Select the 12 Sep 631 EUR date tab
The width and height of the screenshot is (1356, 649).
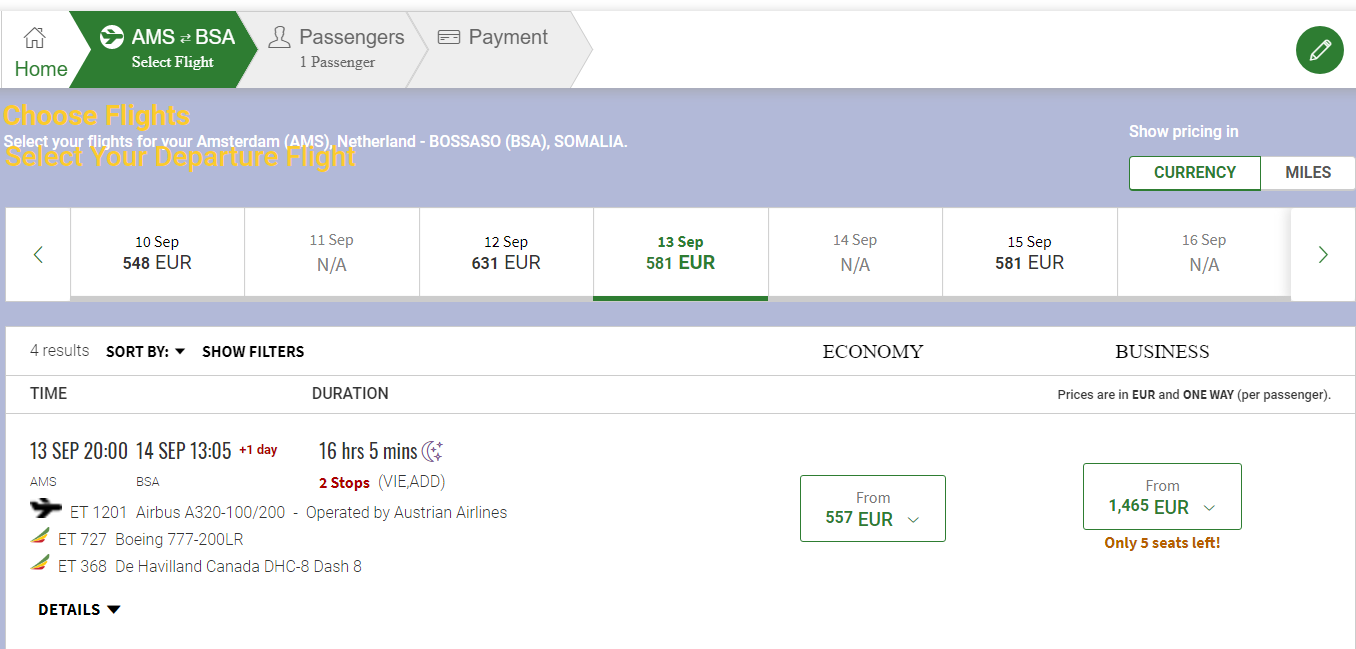click(506, 253)
